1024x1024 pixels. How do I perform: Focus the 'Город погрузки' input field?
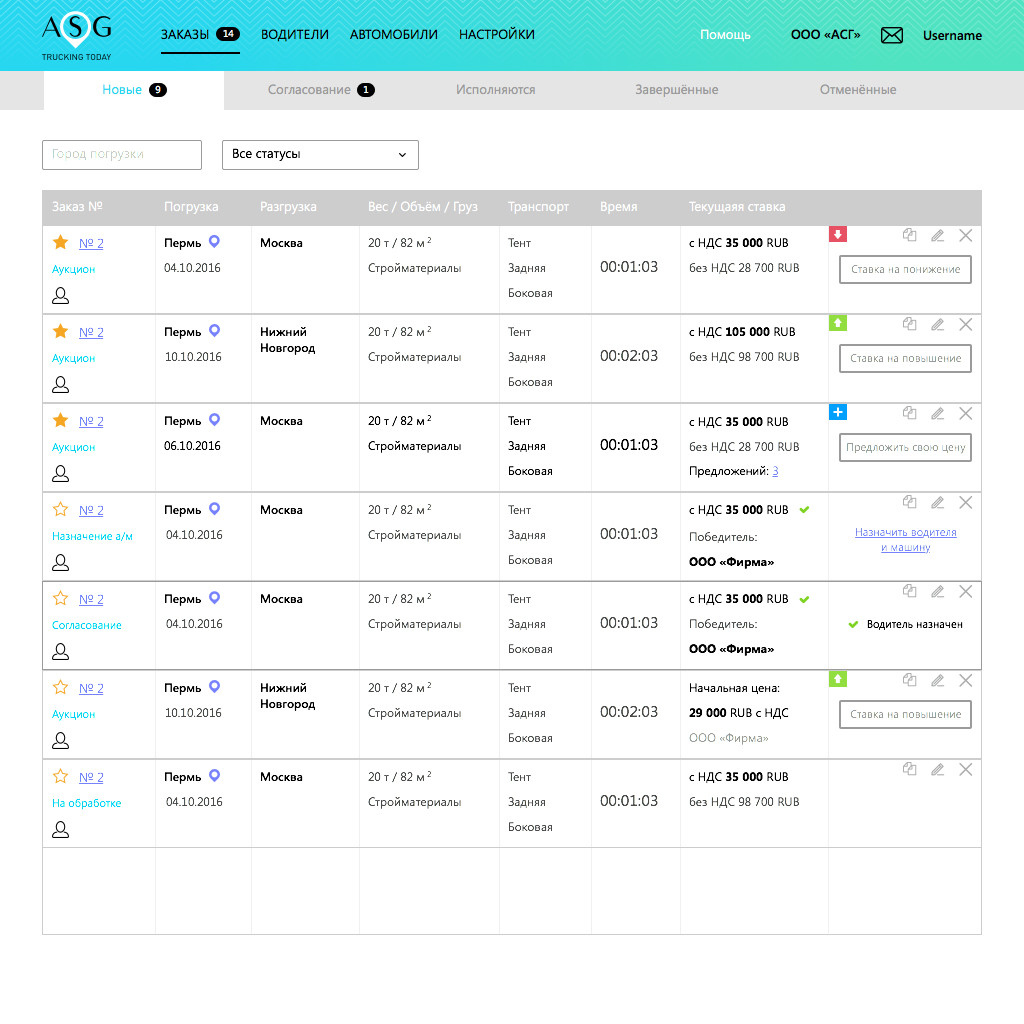(x=122, y=155)
